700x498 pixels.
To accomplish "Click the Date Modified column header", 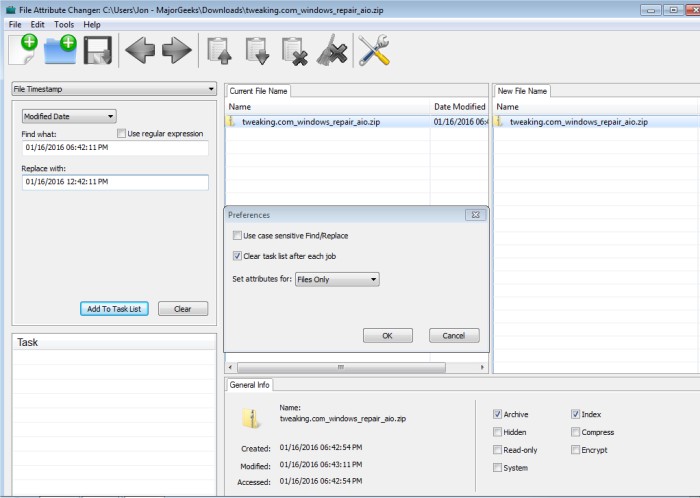I will tap(459, 107).
